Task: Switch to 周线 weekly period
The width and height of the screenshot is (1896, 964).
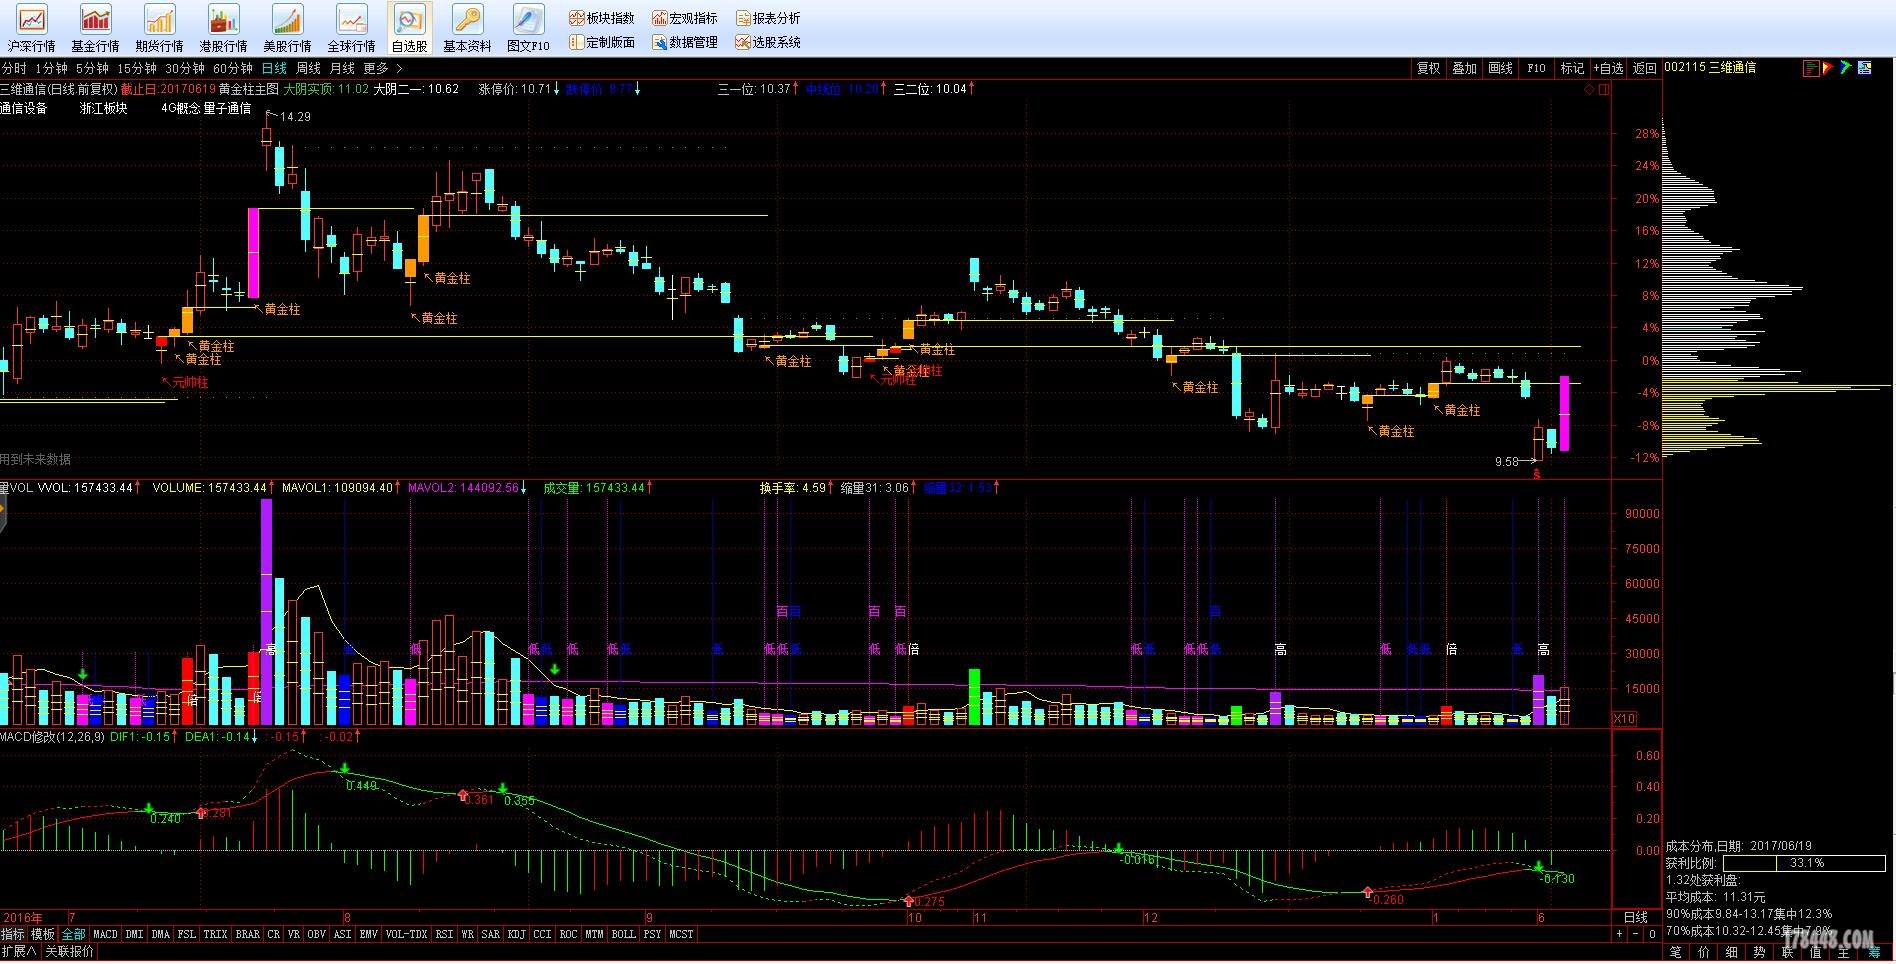Action: 308,68
